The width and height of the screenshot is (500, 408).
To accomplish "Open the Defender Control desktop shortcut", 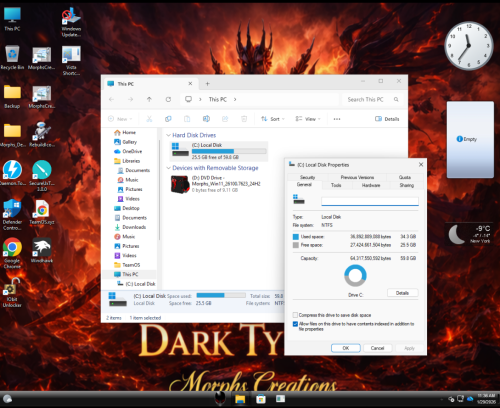I will pos(12,215).
